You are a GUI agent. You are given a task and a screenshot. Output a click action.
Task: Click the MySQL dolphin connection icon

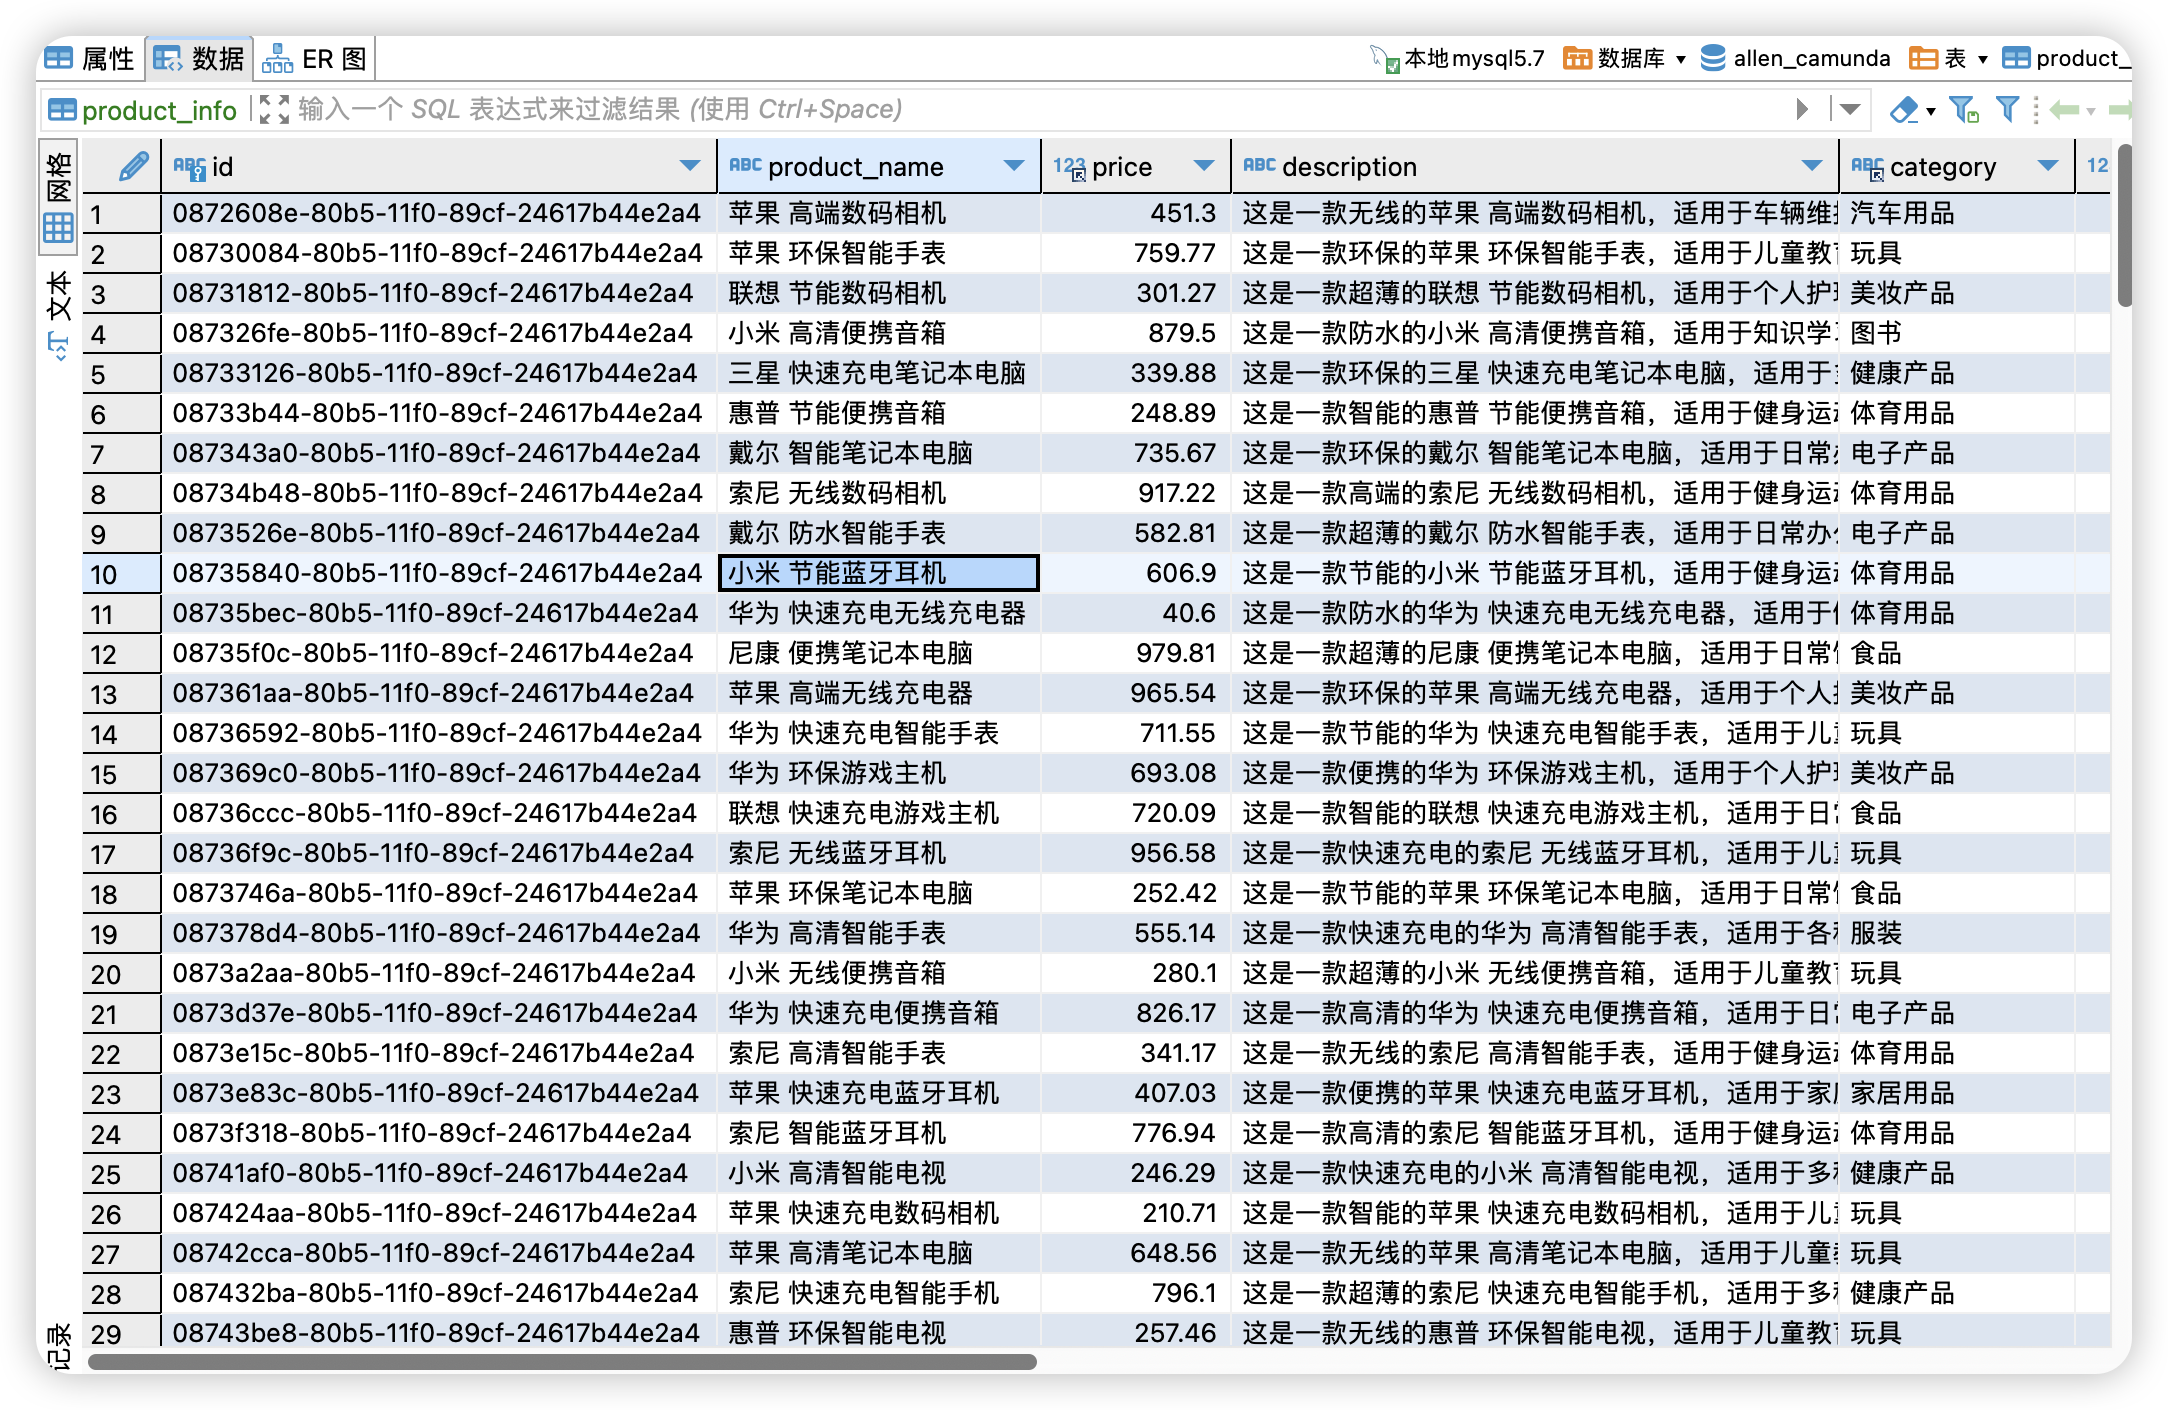pyautogui.click(x=1385, y=59)
